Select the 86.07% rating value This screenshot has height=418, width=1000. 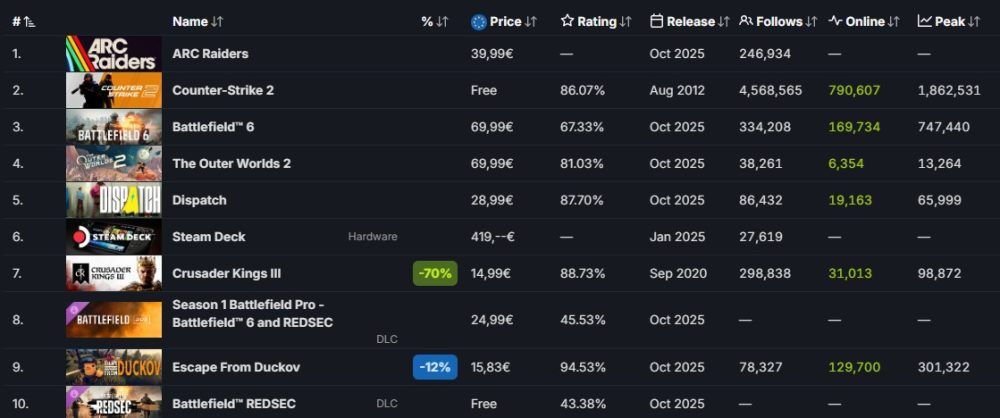[582, 90]
